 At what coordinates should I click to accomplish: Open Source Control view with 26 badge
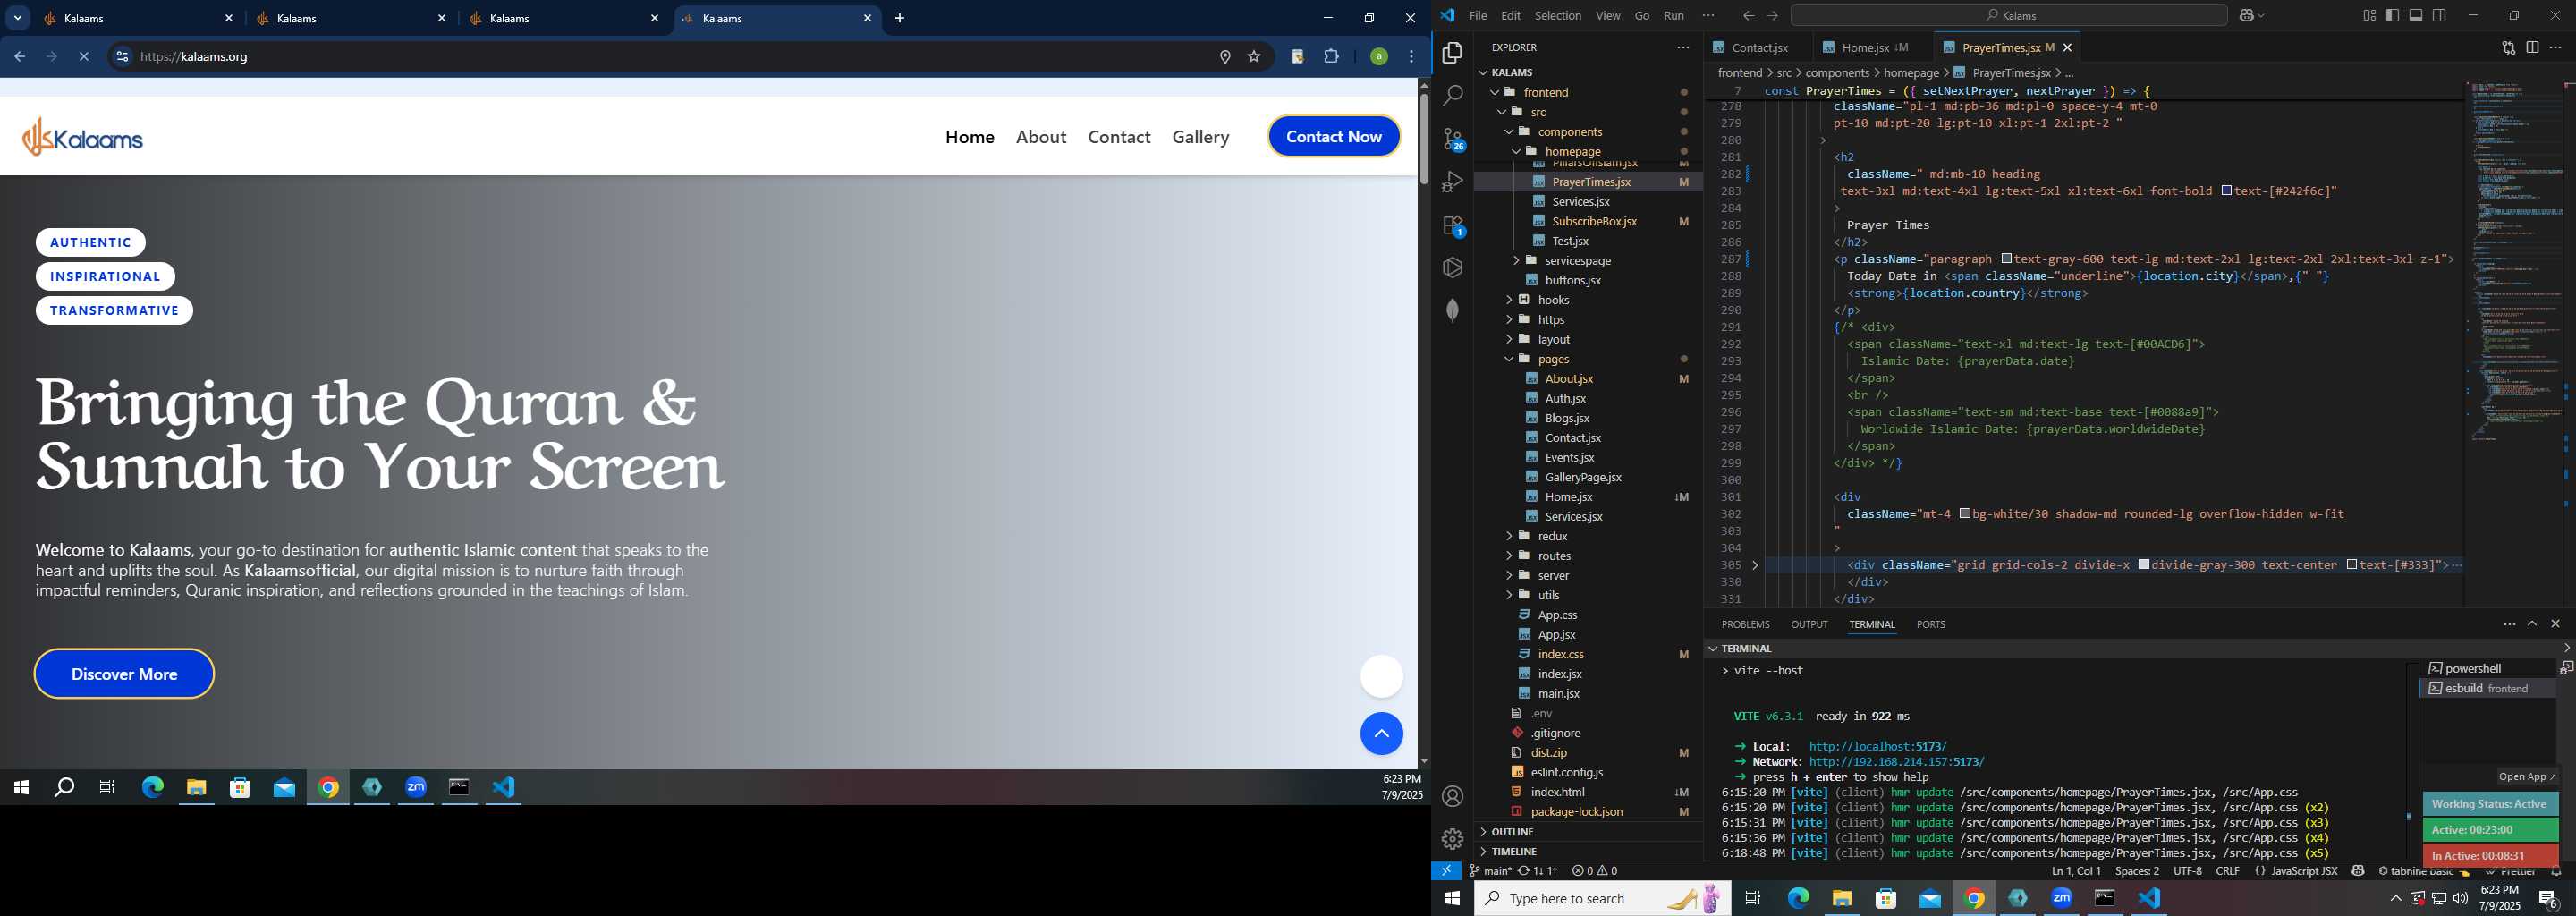click(1453, 139)
